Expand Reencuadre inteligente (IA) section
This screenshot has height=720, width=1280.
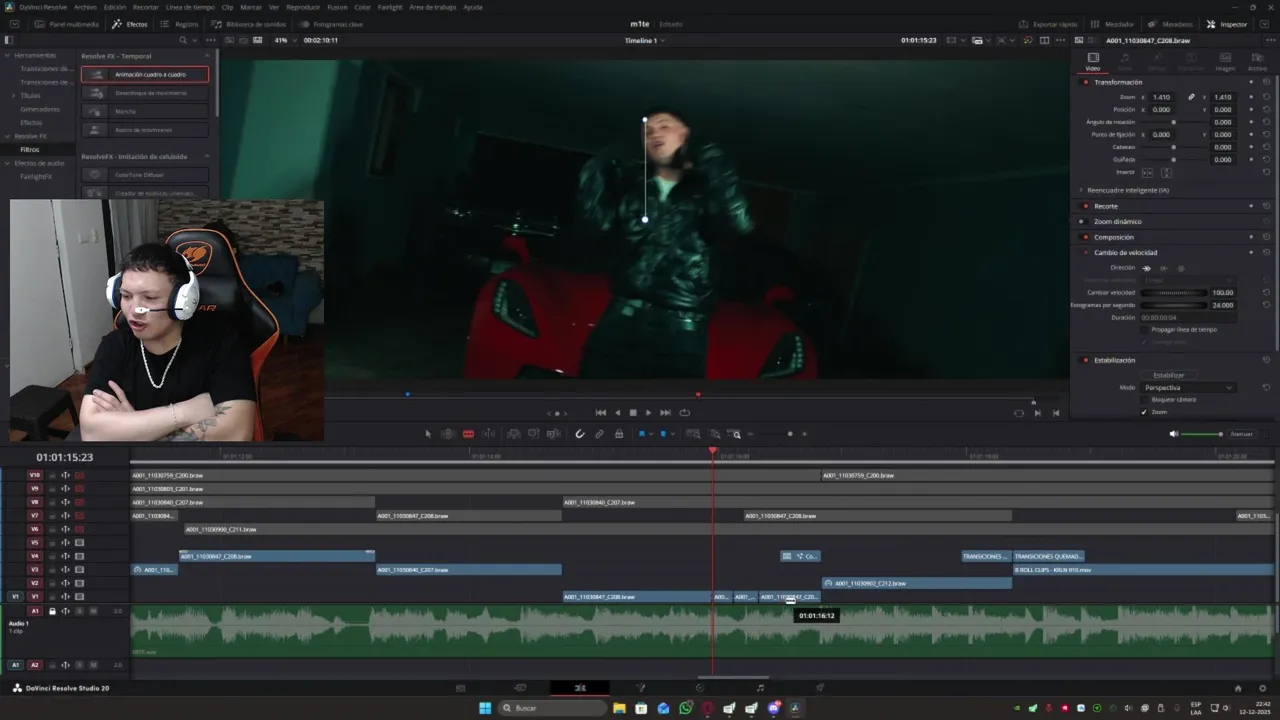coord(1081,190)
